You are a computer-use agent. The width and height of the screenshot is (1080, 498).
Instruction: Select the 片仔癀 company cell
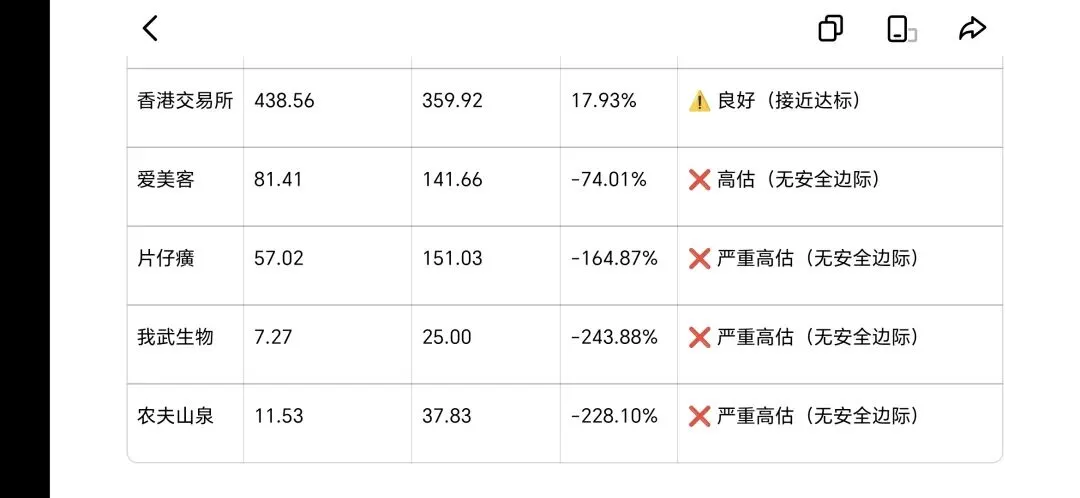point(185,265)
